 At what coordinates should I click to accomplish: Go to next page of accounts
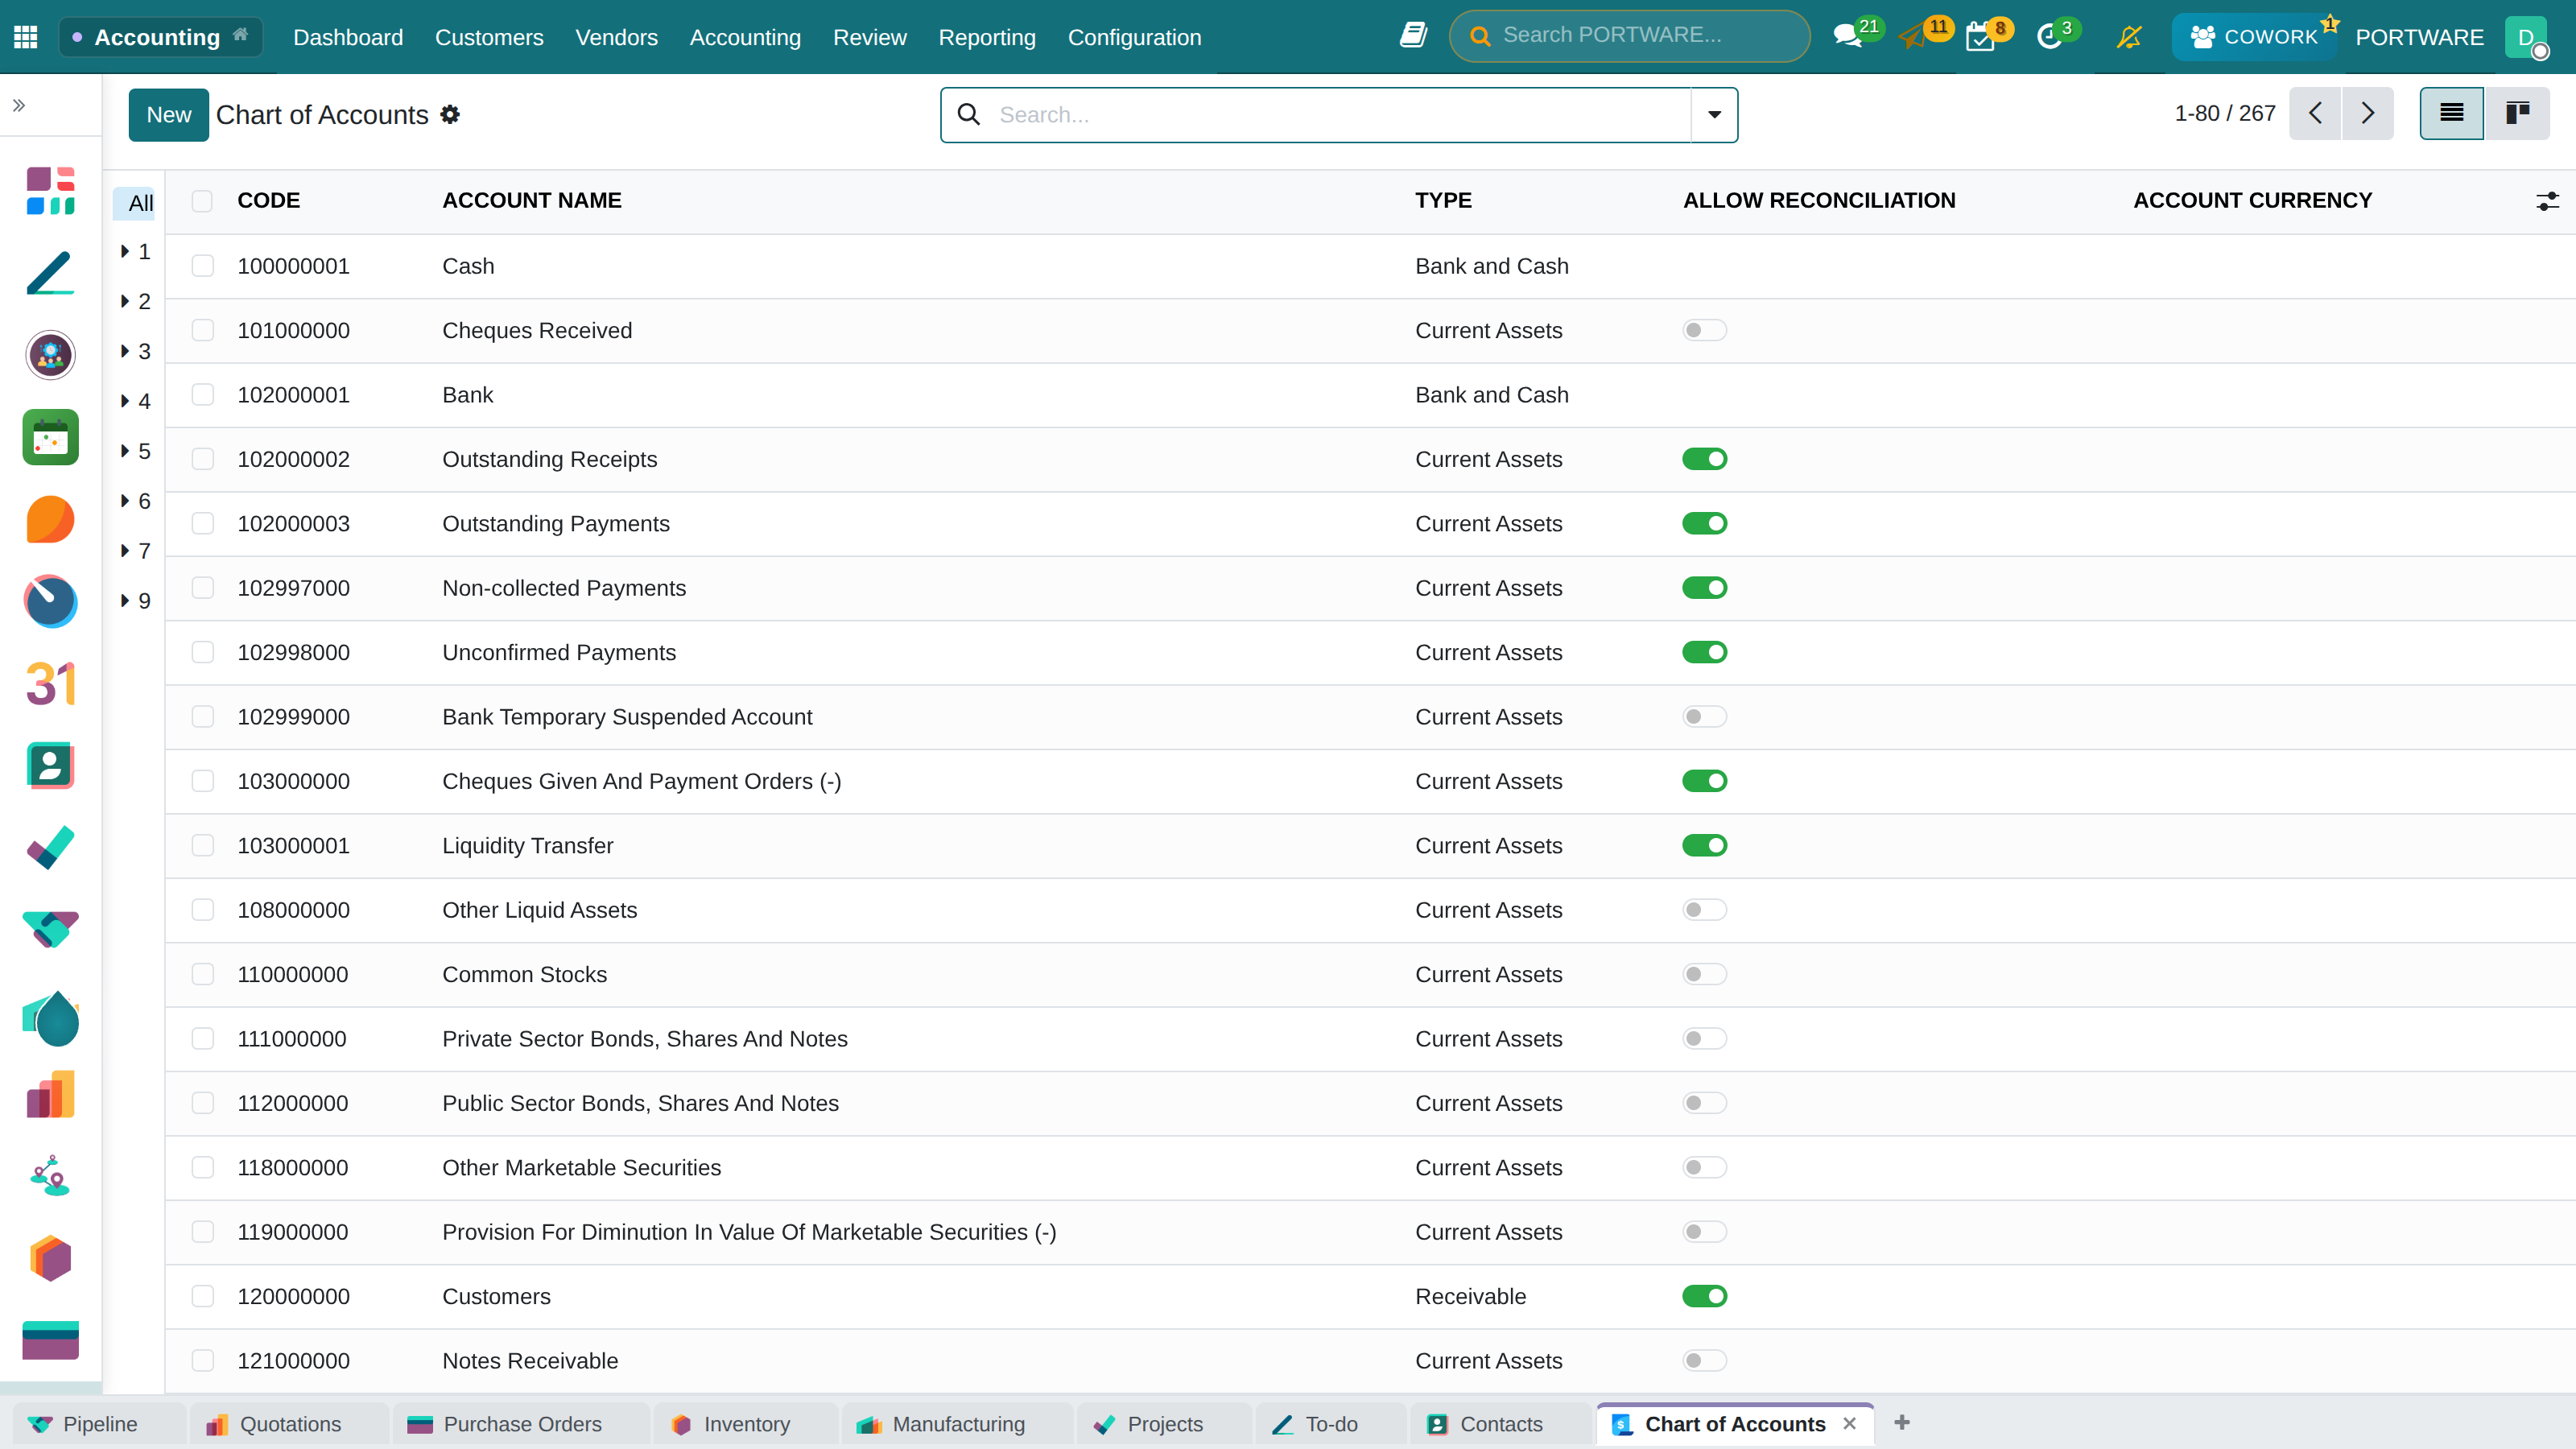coord(2367,113)
